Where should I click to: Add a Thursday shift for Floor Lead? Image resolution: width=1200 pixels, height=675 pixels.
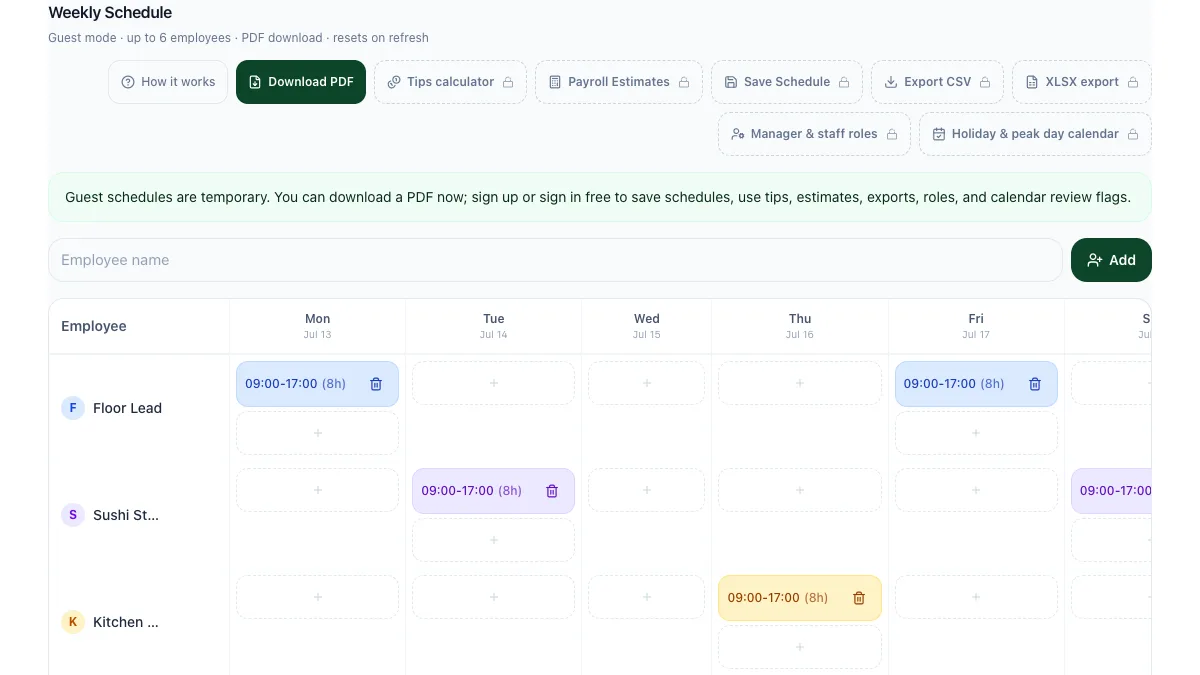(800, 383)
